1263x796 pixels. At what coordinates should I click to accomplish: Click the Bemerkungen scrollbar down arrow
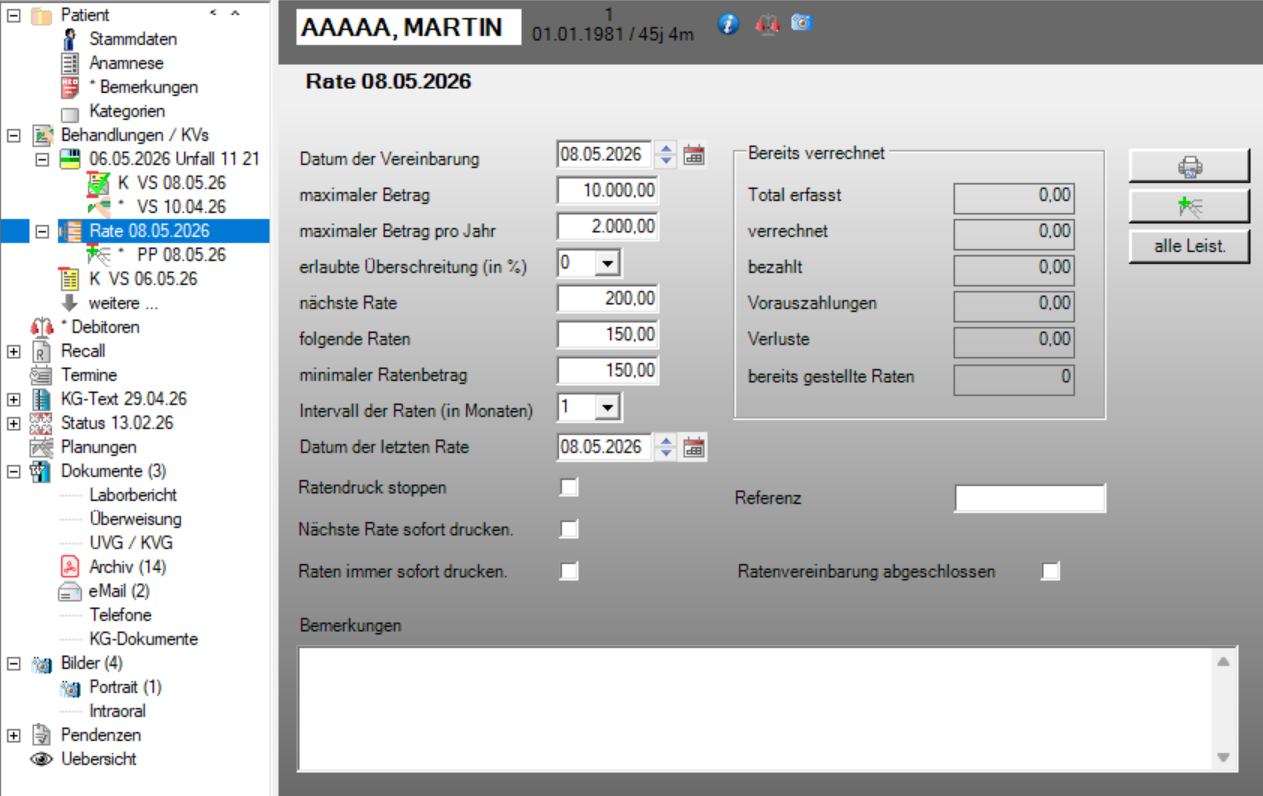[1224, 758]
